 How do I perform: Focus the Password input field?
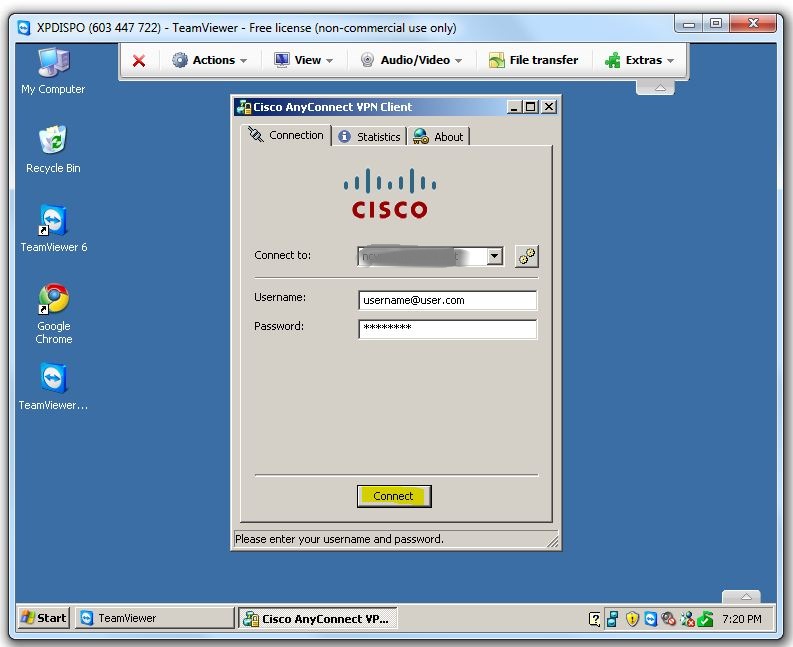point(447,329)
